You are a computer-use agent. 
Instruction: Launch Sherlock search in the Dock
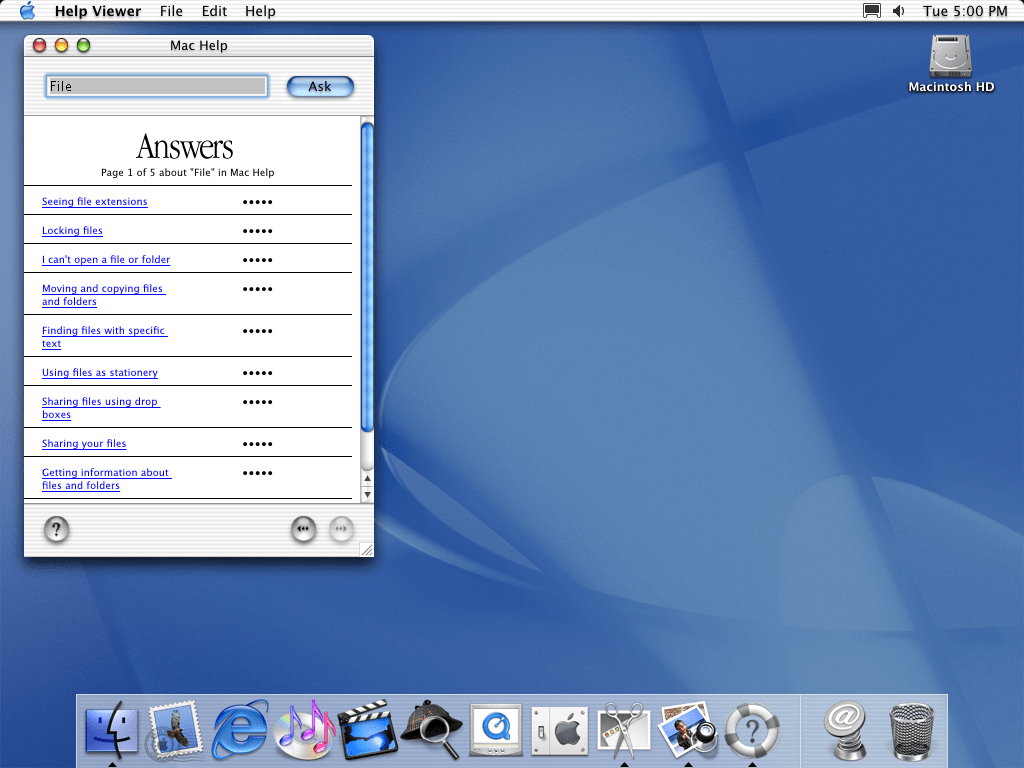432,730
